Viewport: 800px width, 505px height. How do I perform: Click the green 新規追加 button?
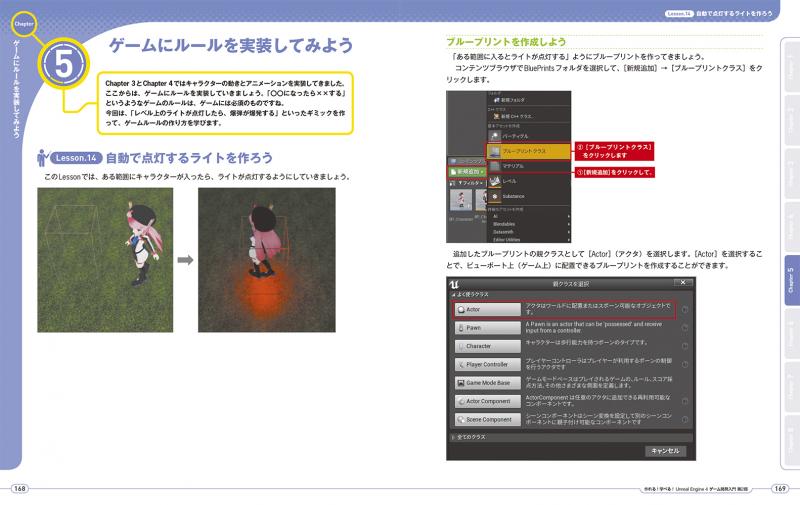point(467,172)
